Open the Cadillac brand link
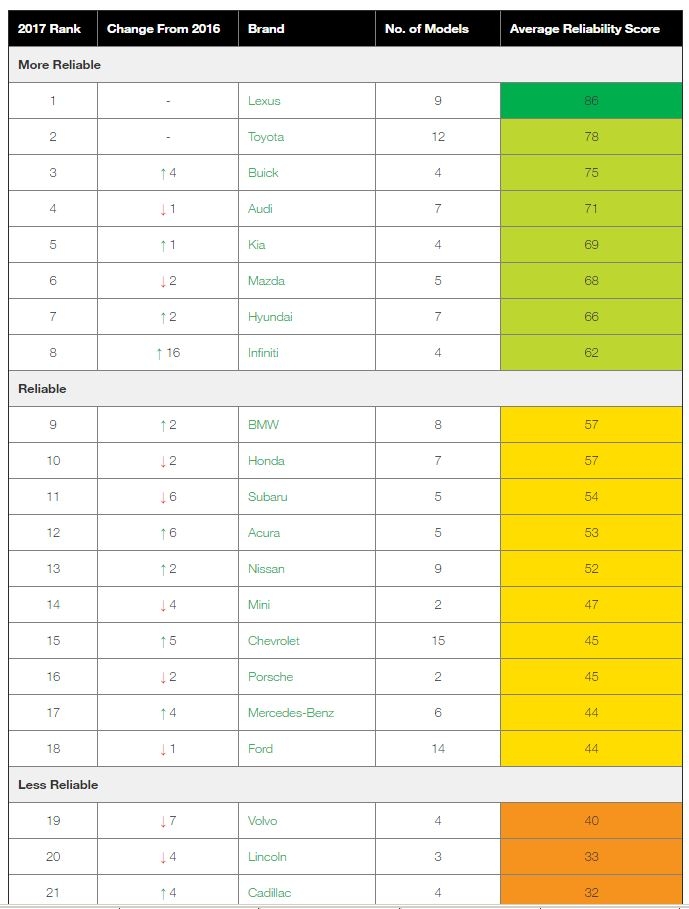This screenshot has width=689, height=909. 269,892
